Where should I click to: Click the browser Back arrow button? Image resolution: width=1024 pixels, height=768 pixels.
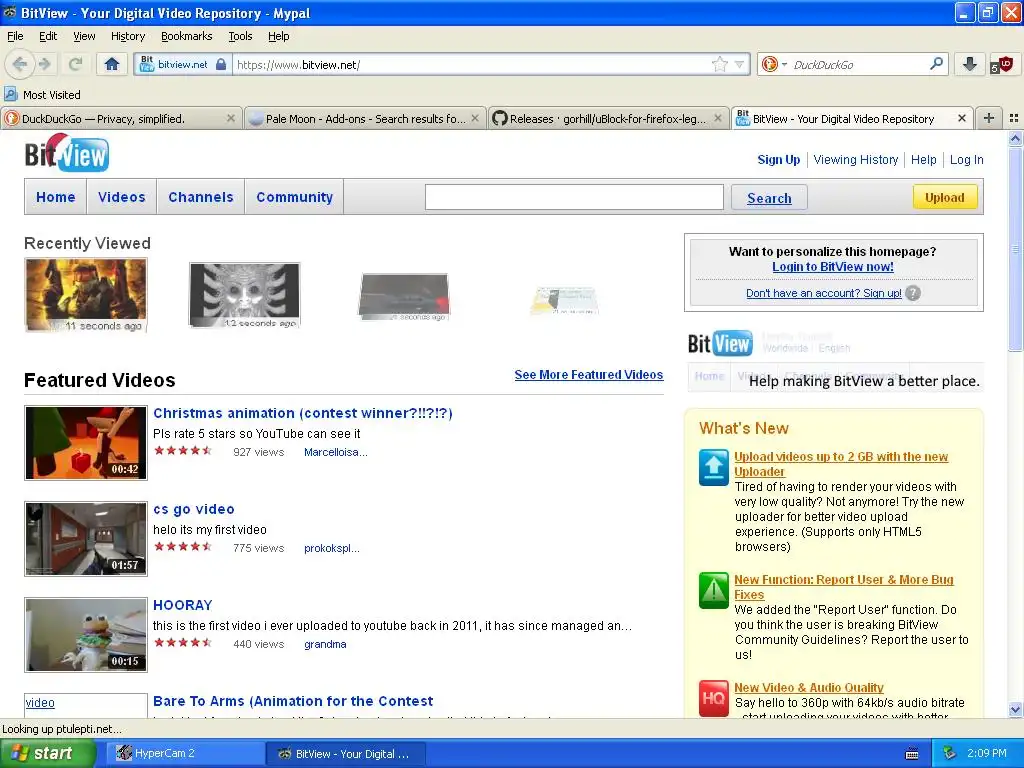18,64
